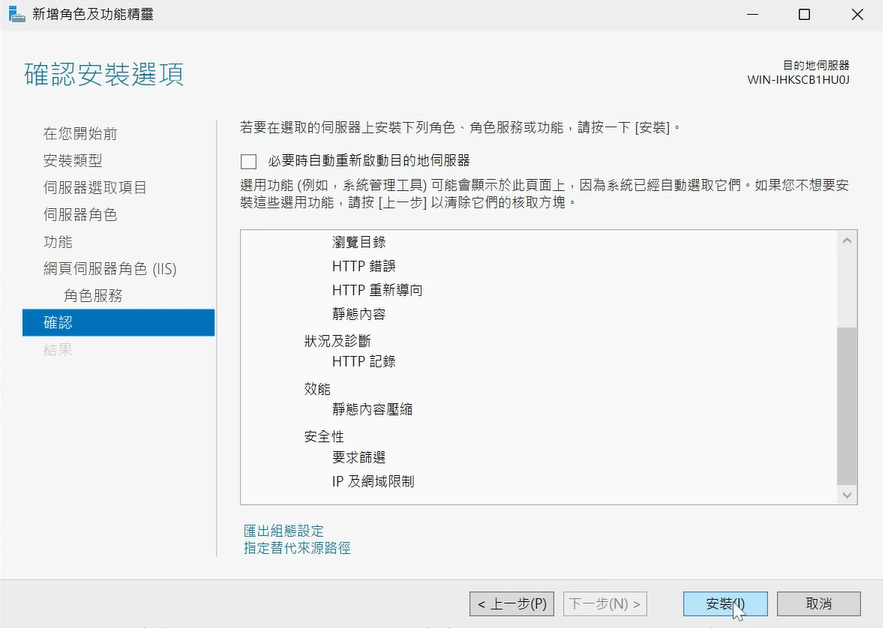Click the 上一步(P) button
Image resolution: width=883 pixels, height=628 pixels.
[x=512, y=604]
